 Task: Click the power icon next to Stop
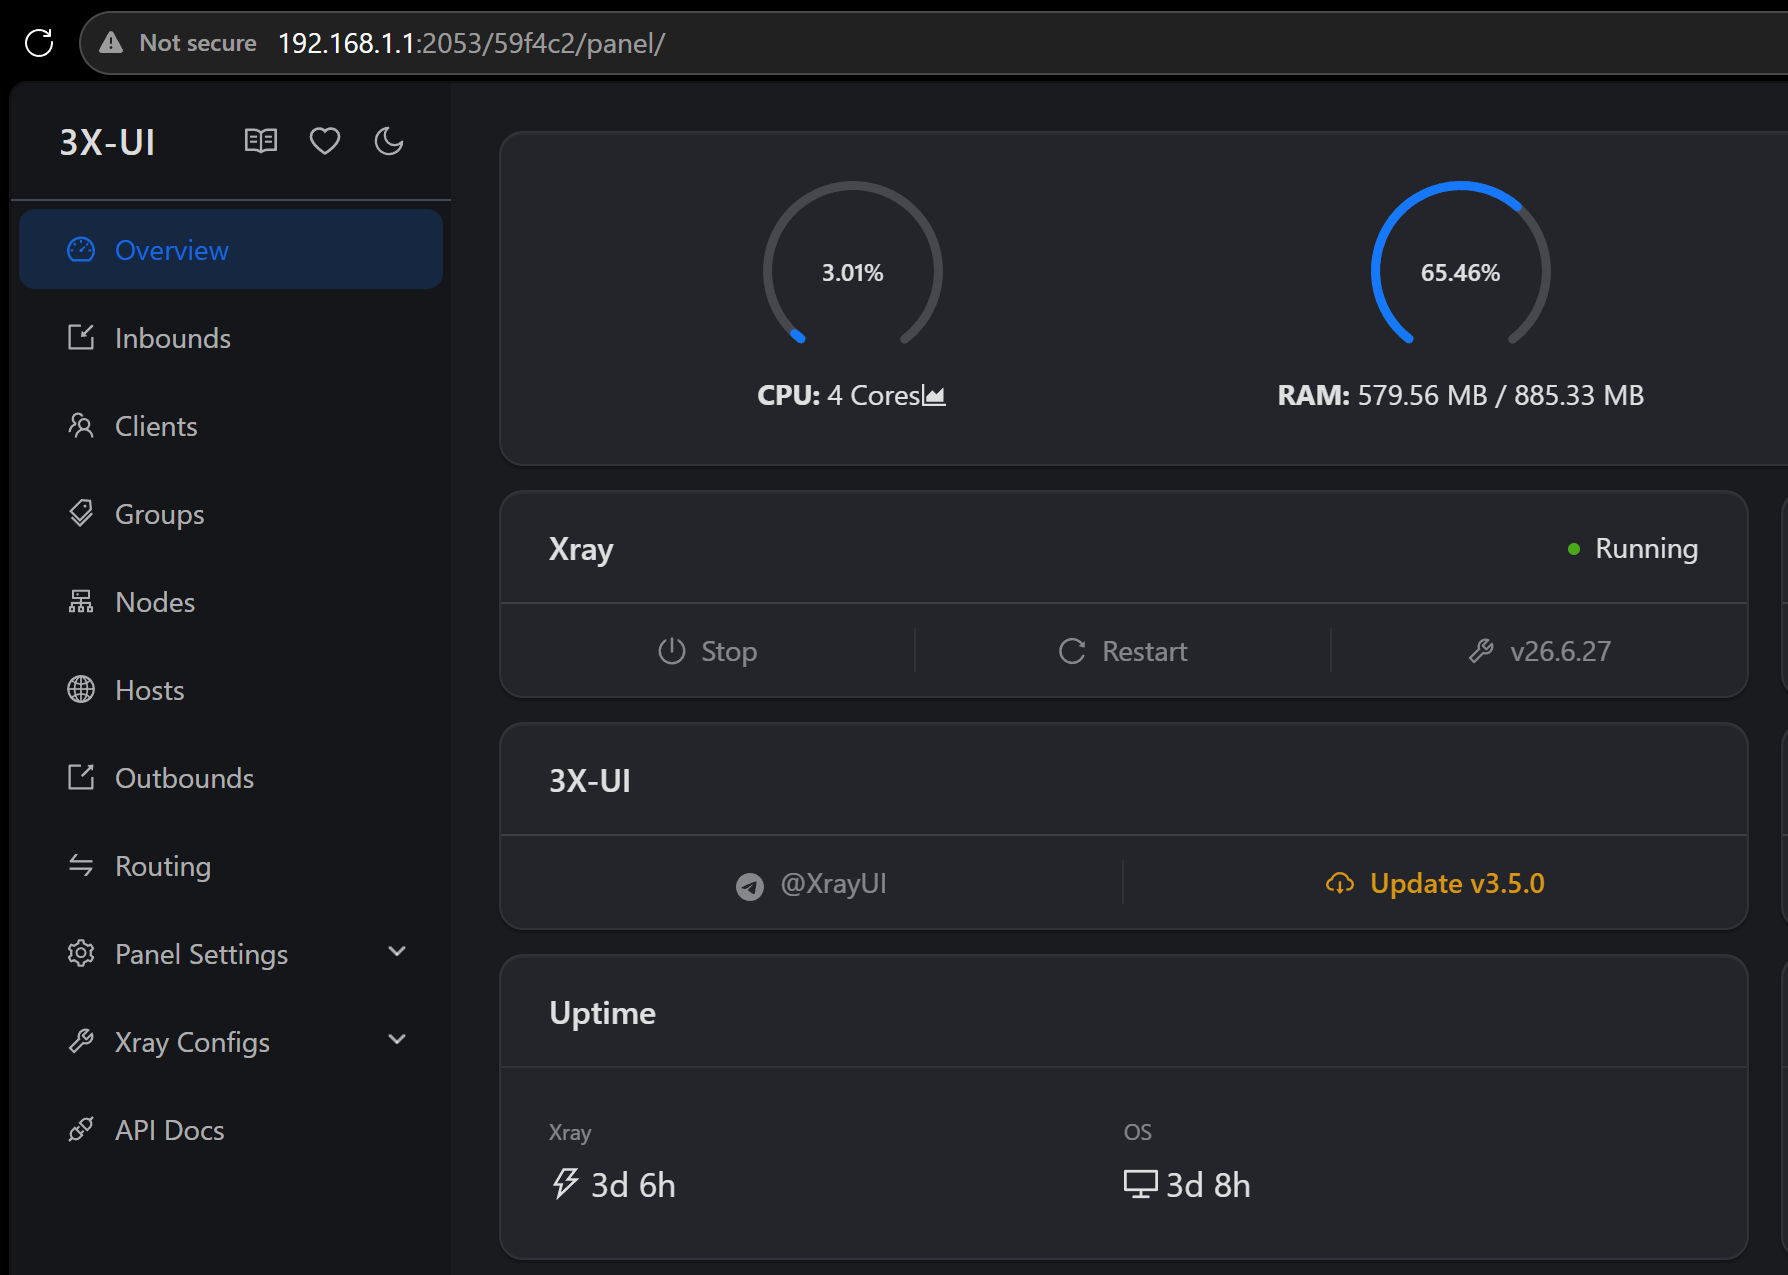pyautogui.click(x=672, y=651)
